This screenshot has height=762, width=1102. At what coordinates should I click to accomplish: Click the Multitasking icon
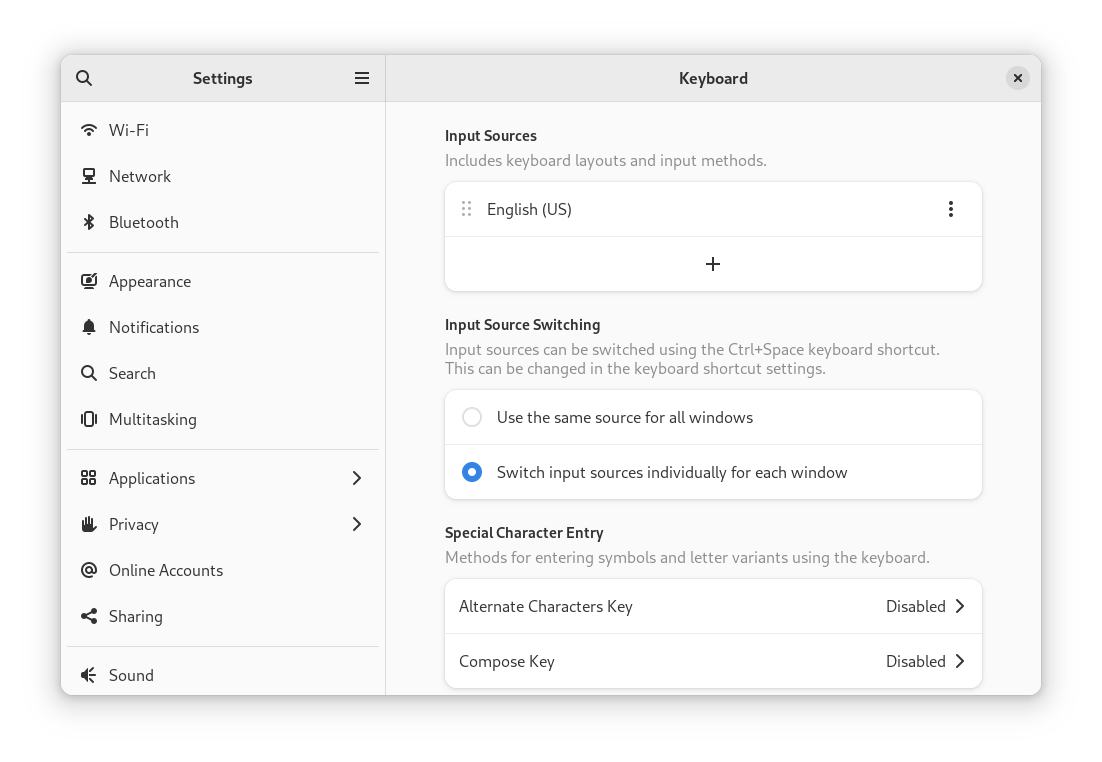(89, 419)
